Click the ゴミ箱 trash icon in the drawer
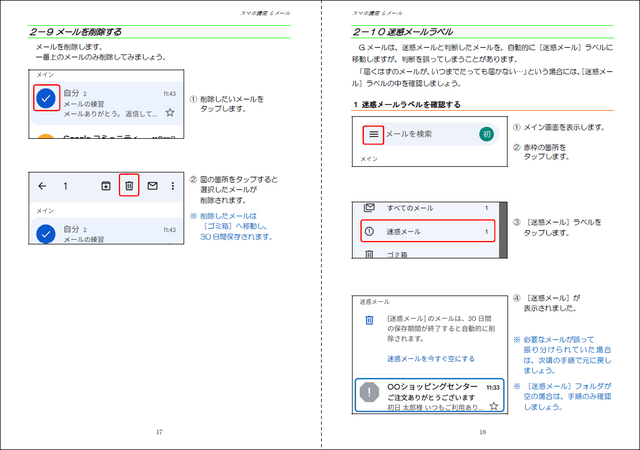 pos(369,254)
